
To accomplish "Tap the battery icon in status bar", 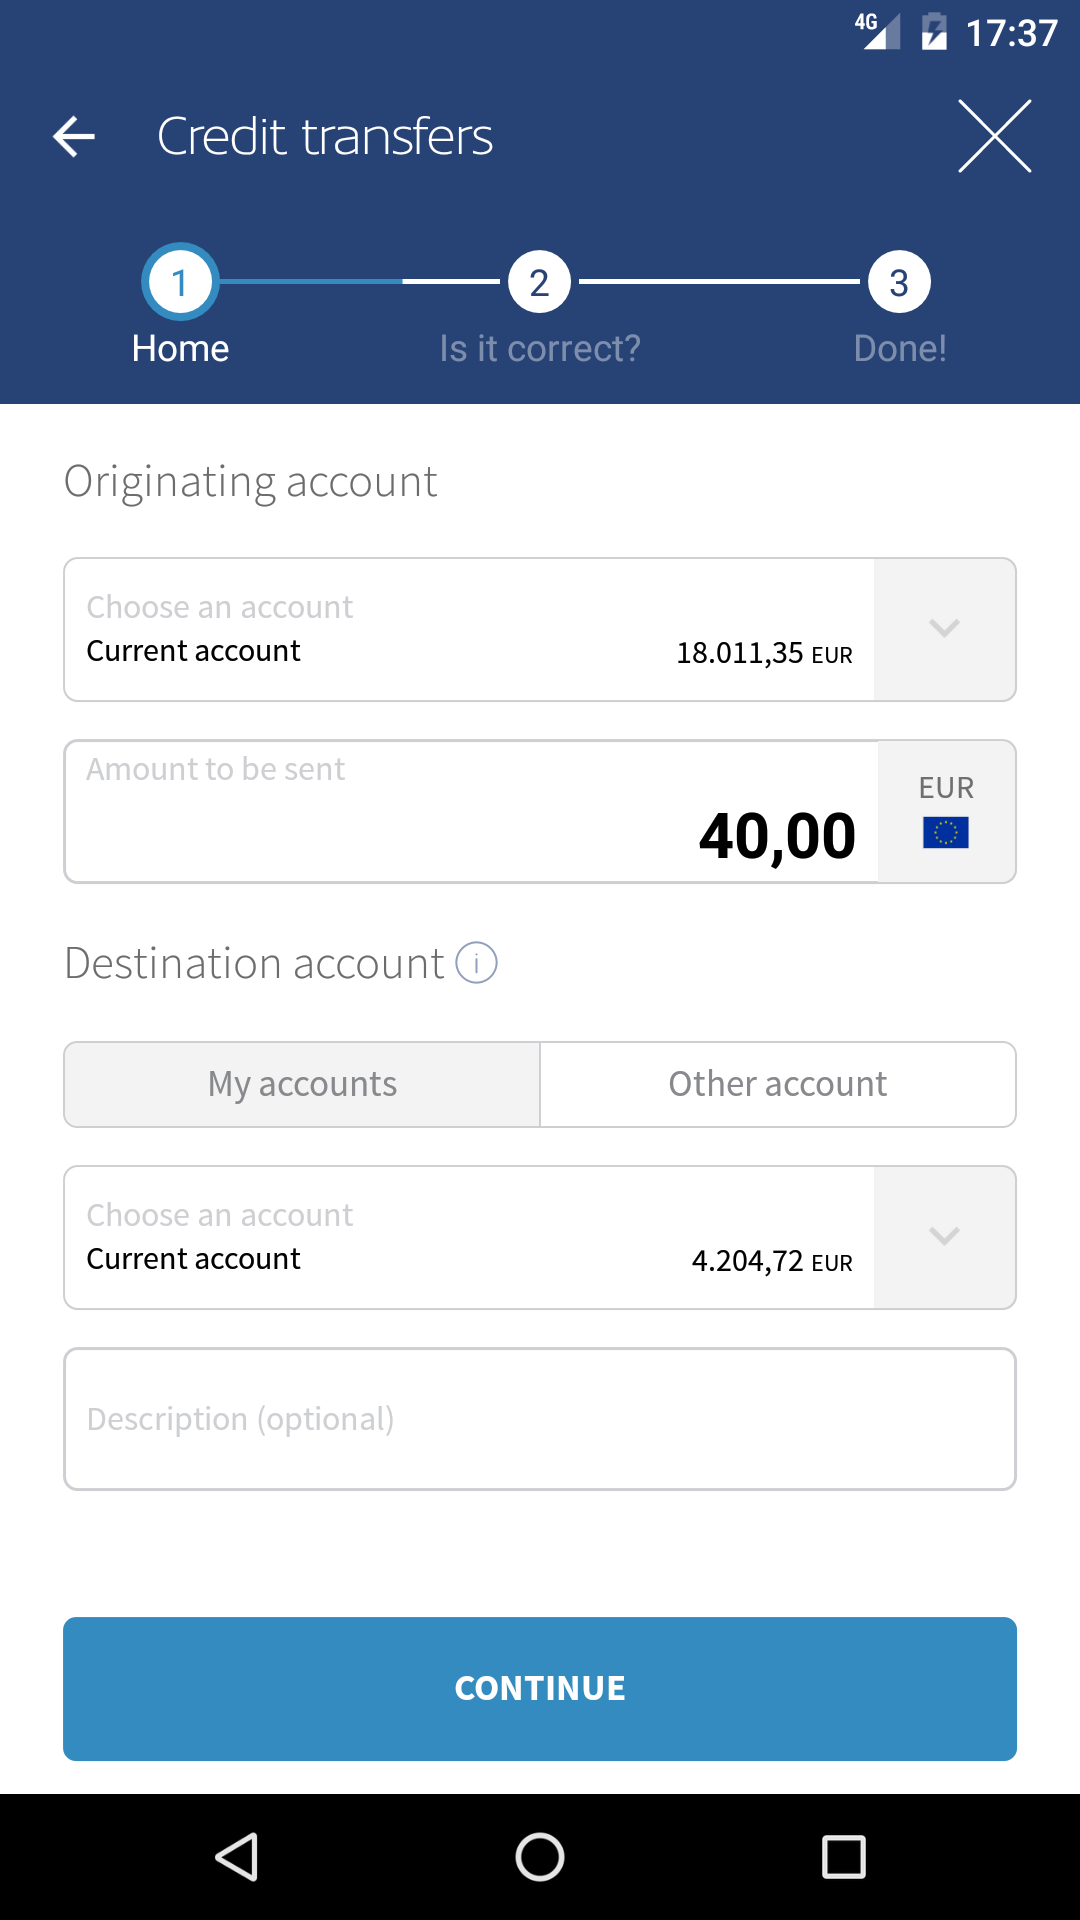I will click(x=934, y=32).
